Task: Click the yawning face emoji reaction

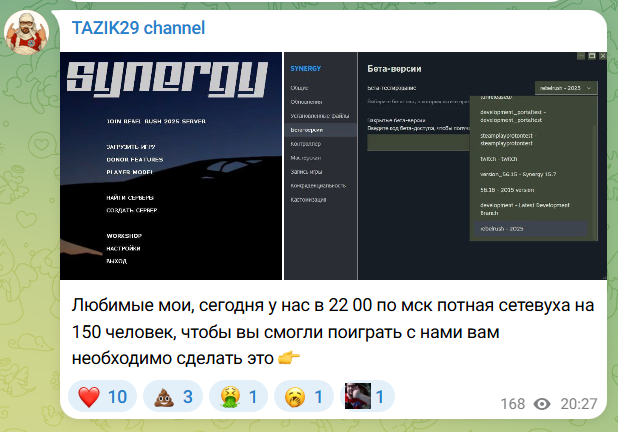Action: point(304,397)
